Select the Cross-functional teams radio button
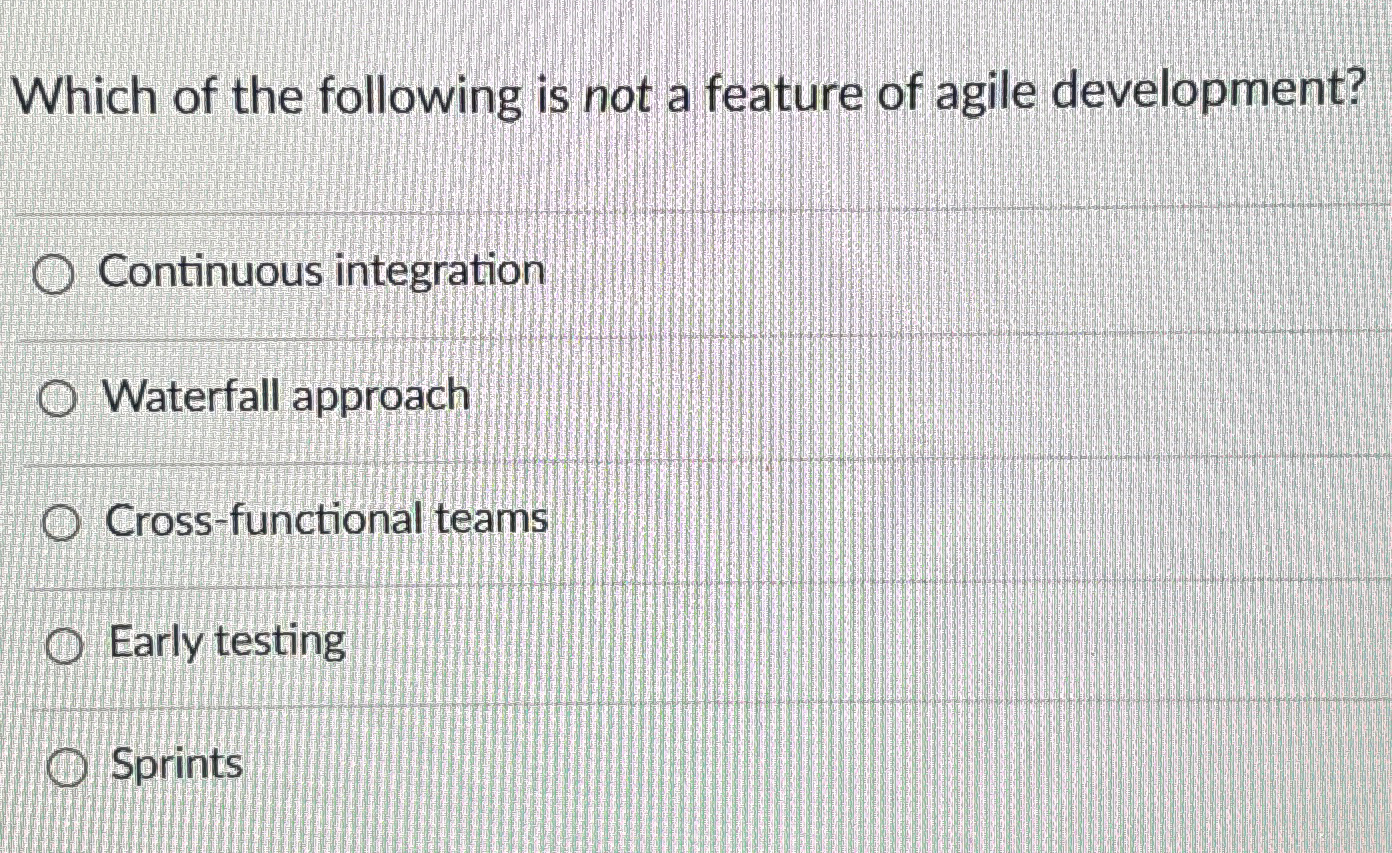The image size is (1392, 853). pyautogui.click(x=59, y=520)
